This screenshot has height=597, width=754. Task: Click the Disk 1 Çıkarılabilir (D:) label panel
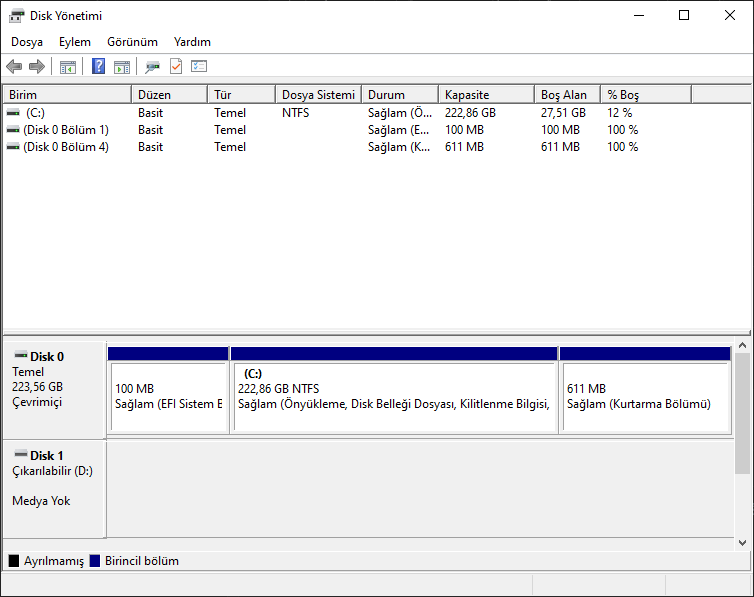[x=54, y=489]
